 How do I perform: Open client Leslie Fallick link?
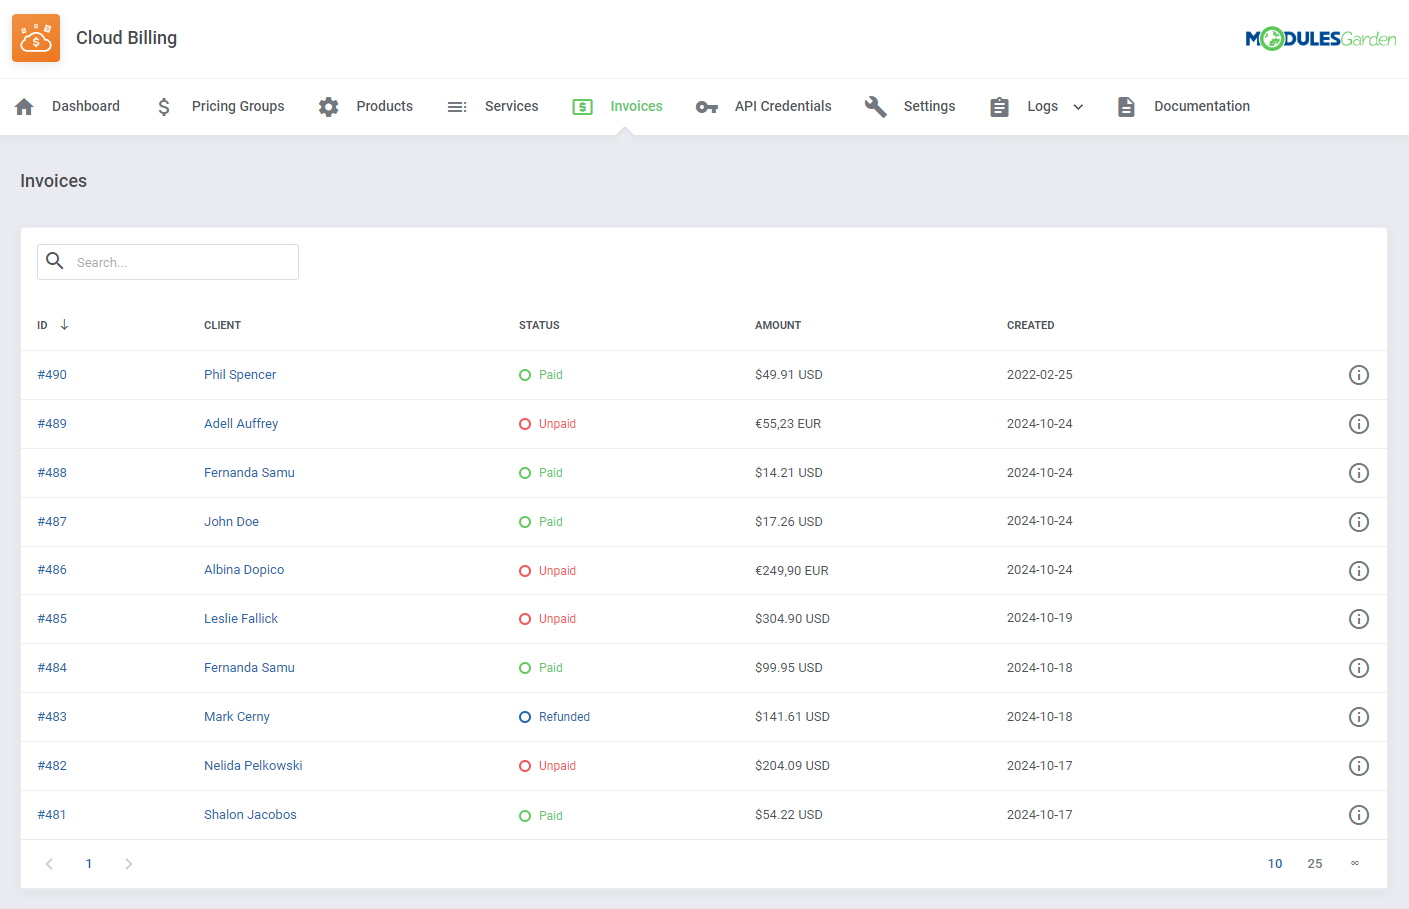coord(241,619)
